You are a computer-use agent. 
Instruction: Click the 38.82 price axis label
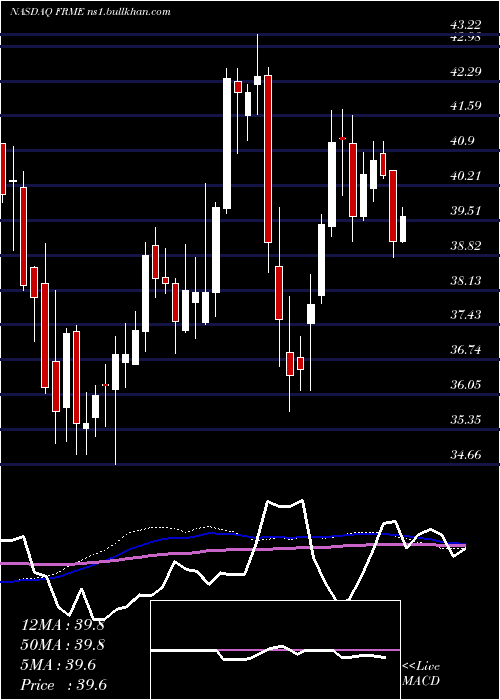465,246
